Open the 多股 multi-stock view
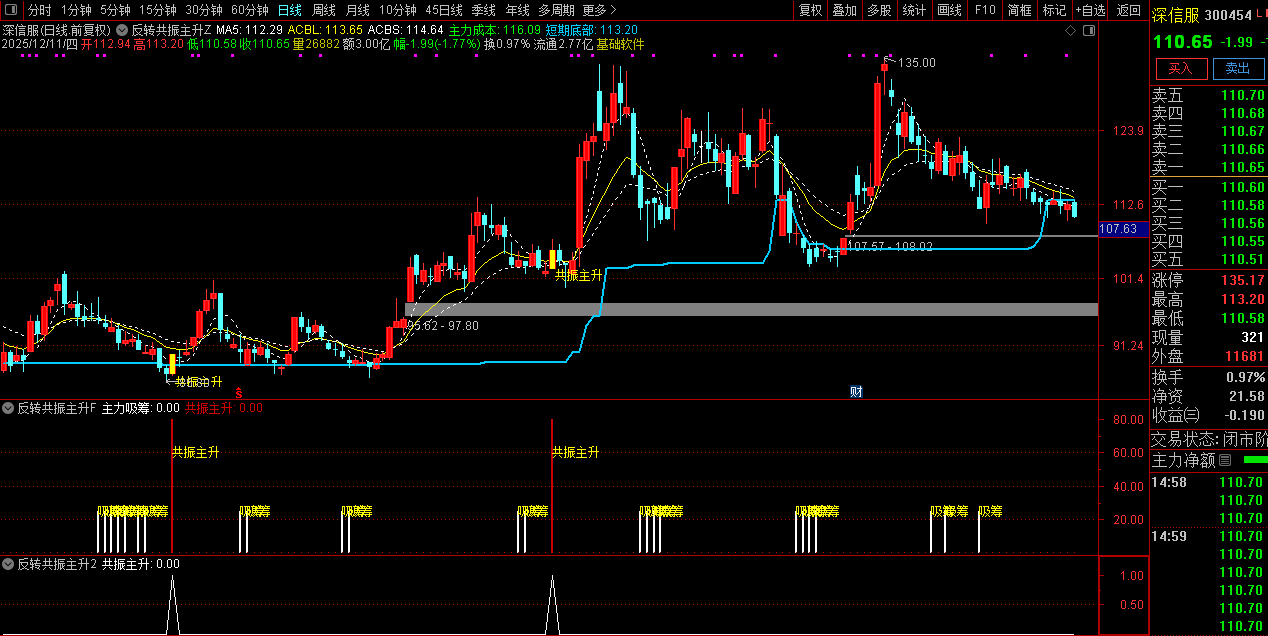This screenshot has width=1268, height=636. (x=879, y=10)
